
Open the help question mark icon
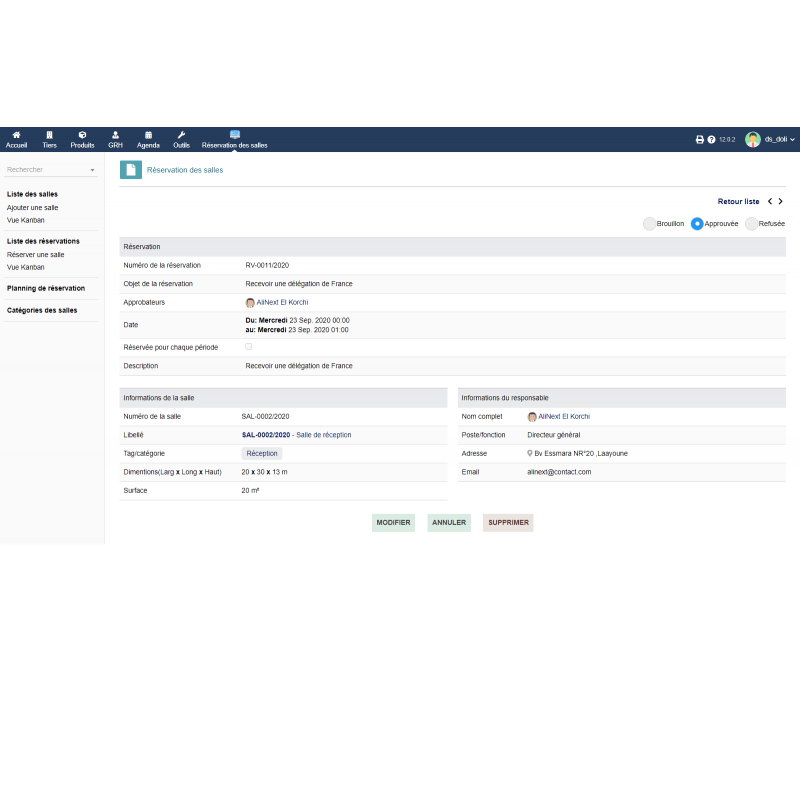[x=711, y=140]
